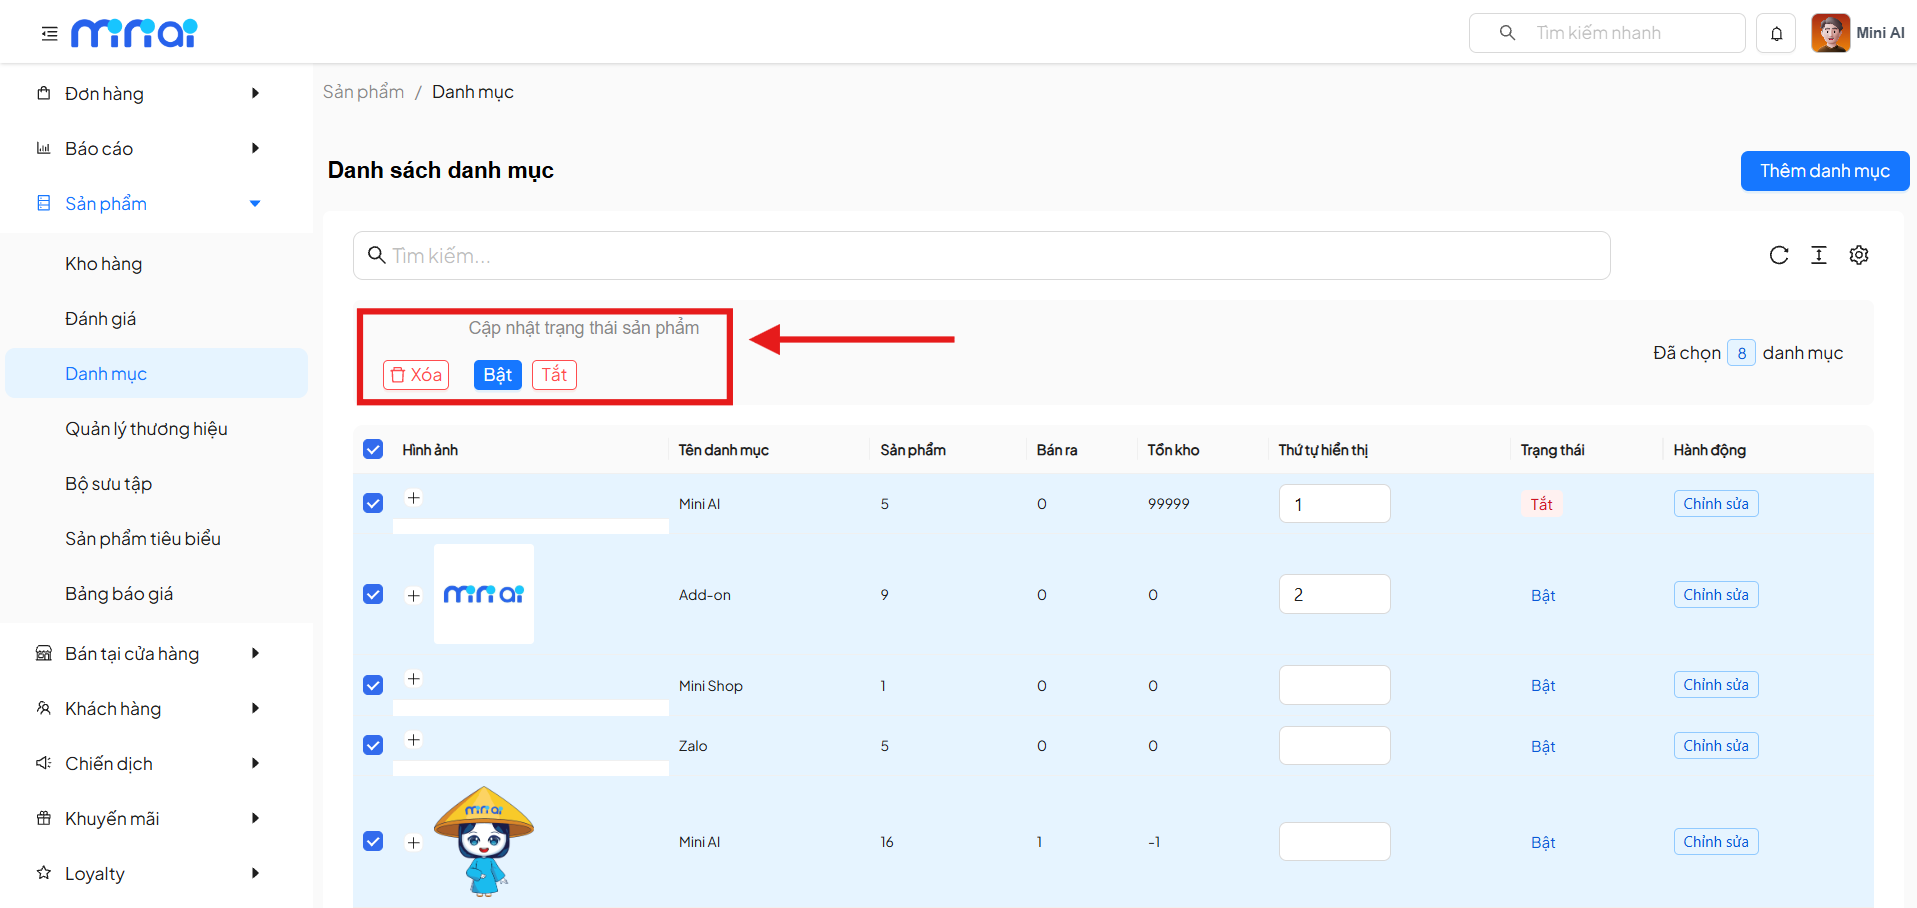Screen dimensions: 1917x908
Task: Click the hamburger menu icon beside logo
Action: pyautogui.click(x=49, y=34)
